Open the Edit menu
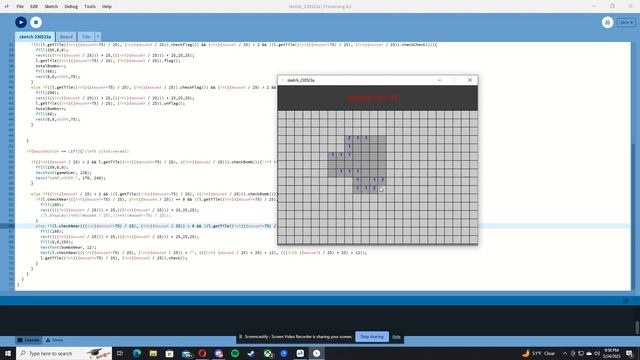This screenshot has width=640, height=360. tap(34, 7)
